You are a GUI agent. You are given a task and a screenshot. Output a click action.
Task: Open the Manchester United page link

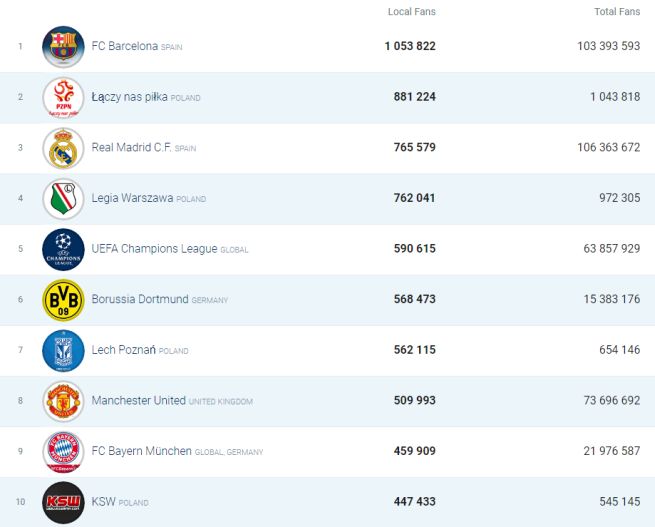pyautogui.click(x=138, y=401)
